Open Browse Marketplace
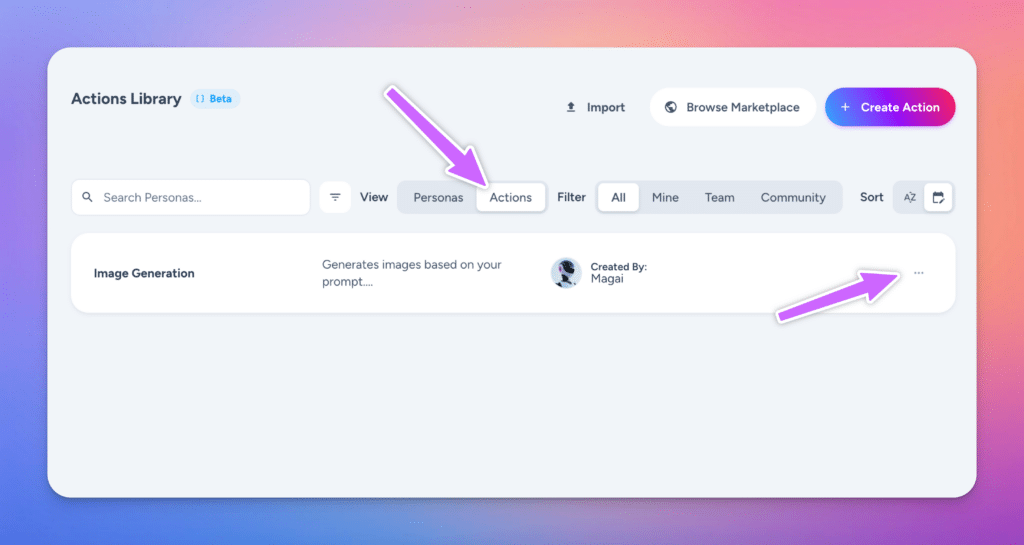This screenshot has width=1024, height=545. pos(733,107)
